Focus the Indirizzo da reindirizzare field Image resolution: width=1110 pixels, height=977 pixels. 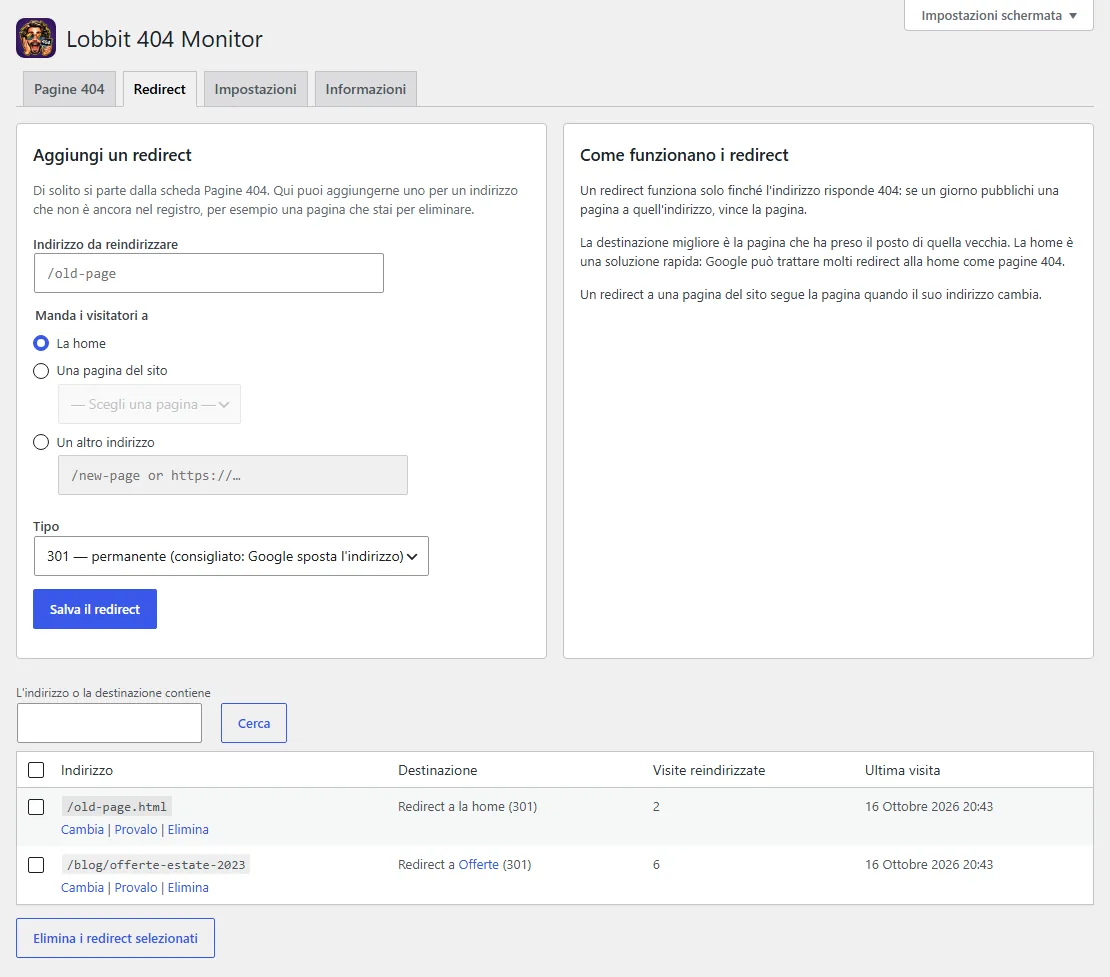(x=209, y=273)
